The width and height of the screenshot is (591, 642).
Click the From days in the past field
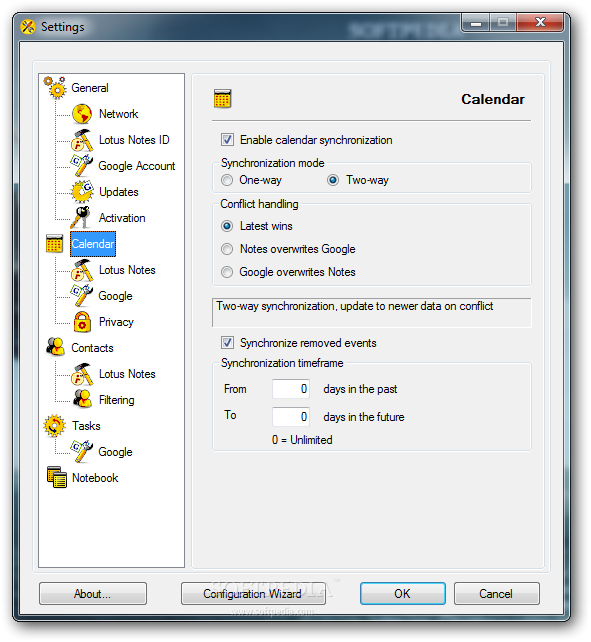pyautogui.click(x=291, y=389)
